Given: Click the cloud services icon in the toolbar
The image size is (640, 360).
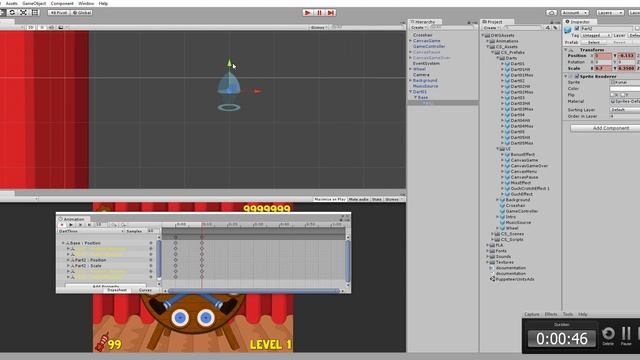Looking at the screenshot, I should tap(551, 13).
